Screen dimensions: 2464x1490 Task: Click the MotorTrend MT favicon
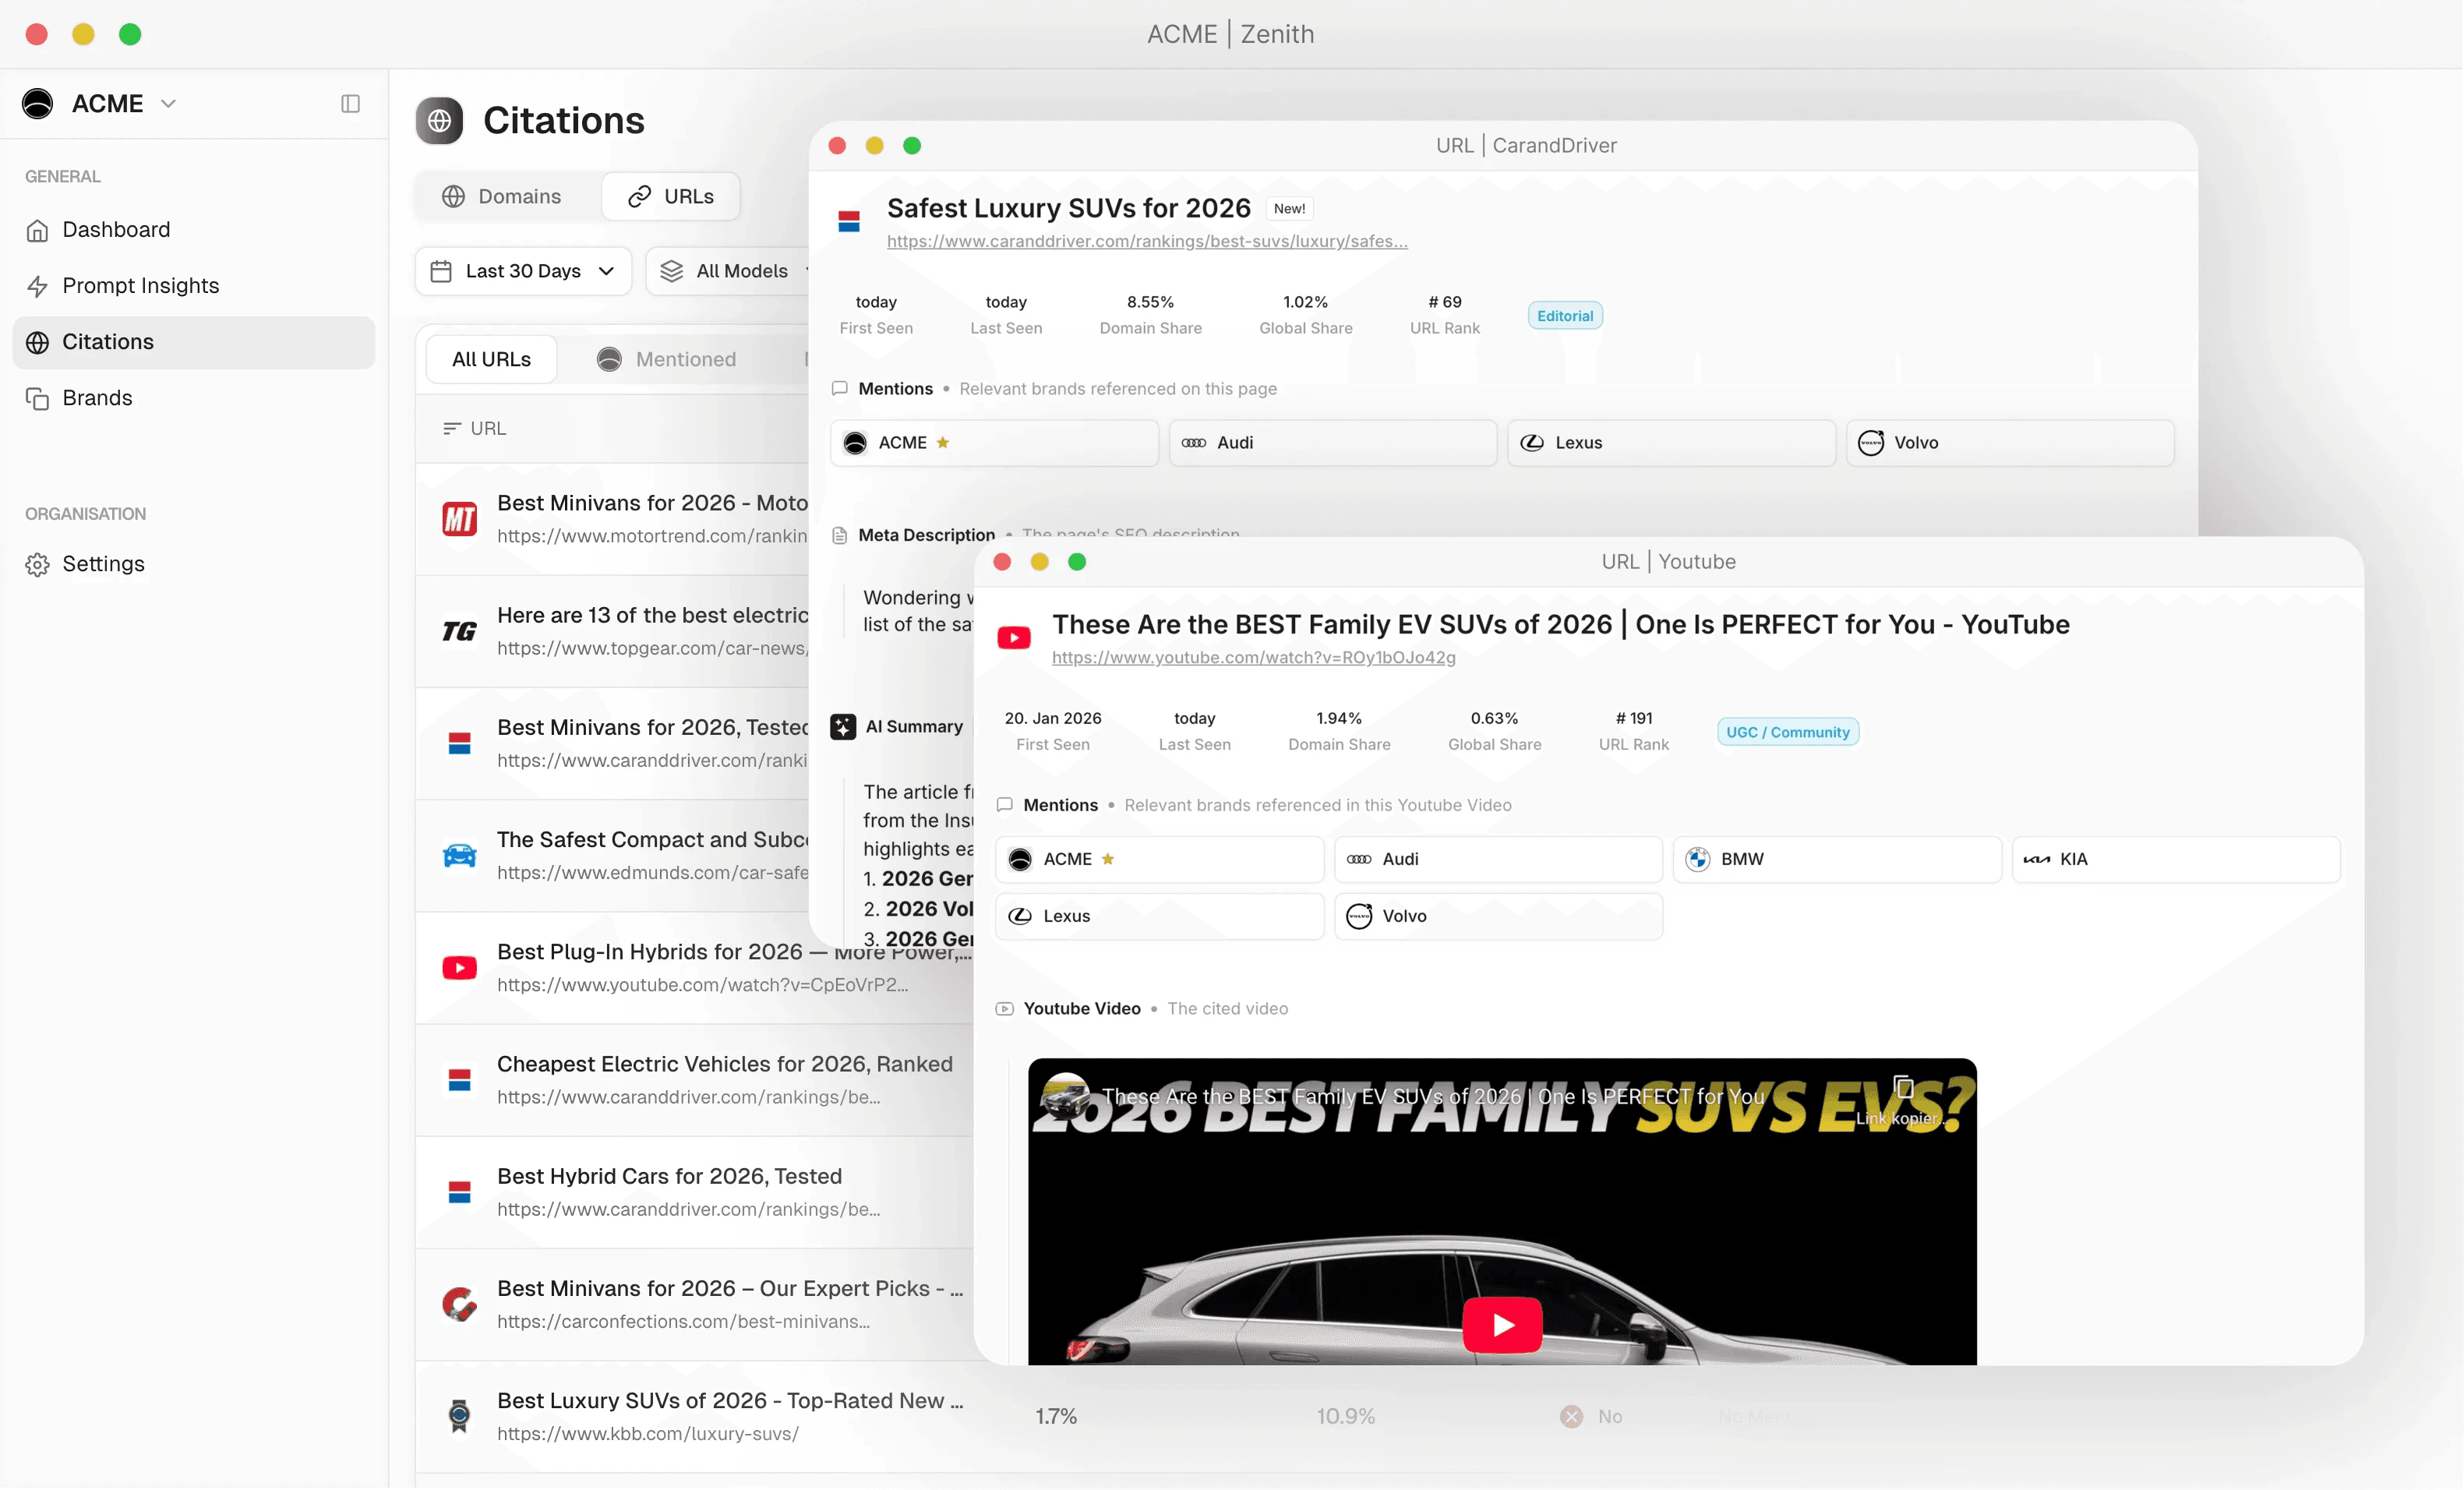459,519
